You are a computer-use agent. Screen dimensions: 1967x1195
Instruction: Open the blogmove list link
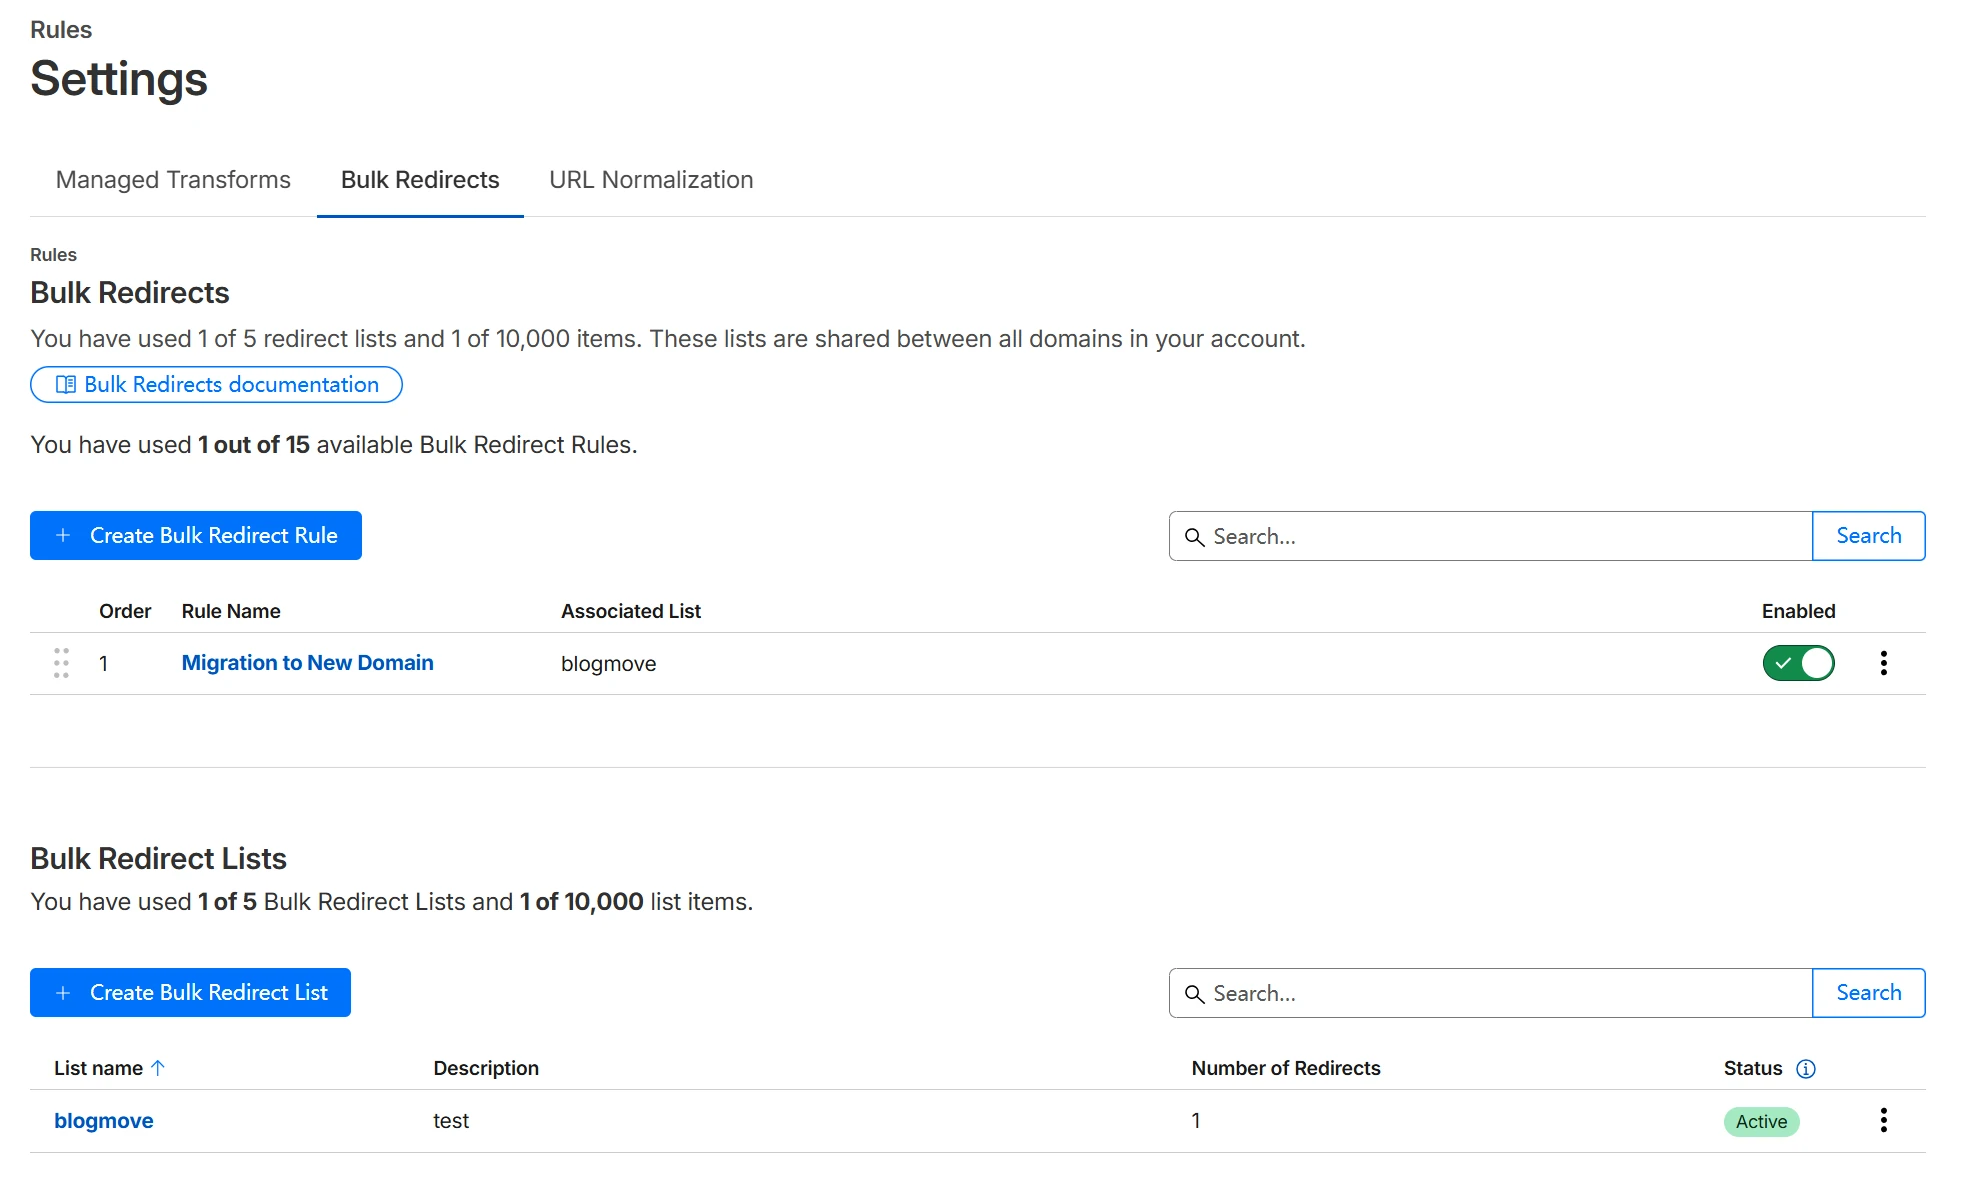(104, 1121)
